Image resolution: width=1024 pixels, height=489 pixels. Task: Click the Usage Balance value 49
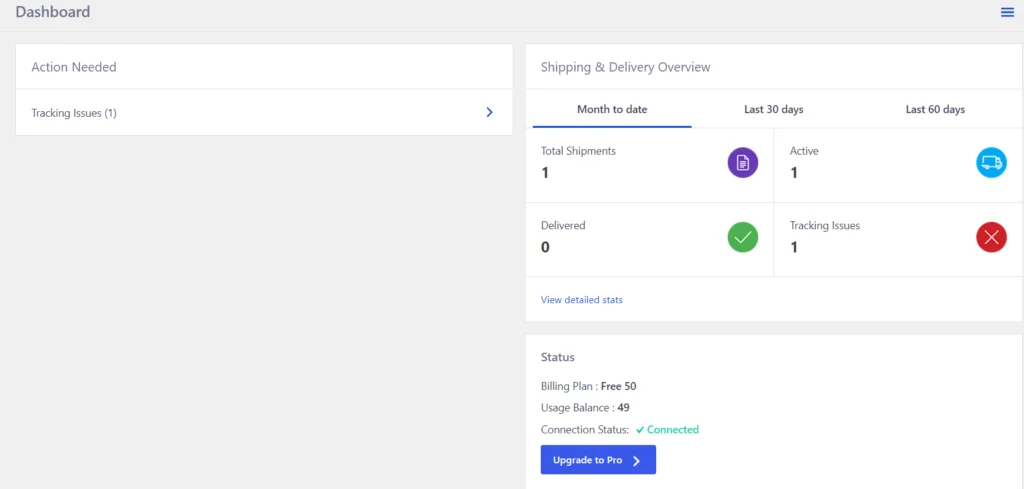click(623, 408)
